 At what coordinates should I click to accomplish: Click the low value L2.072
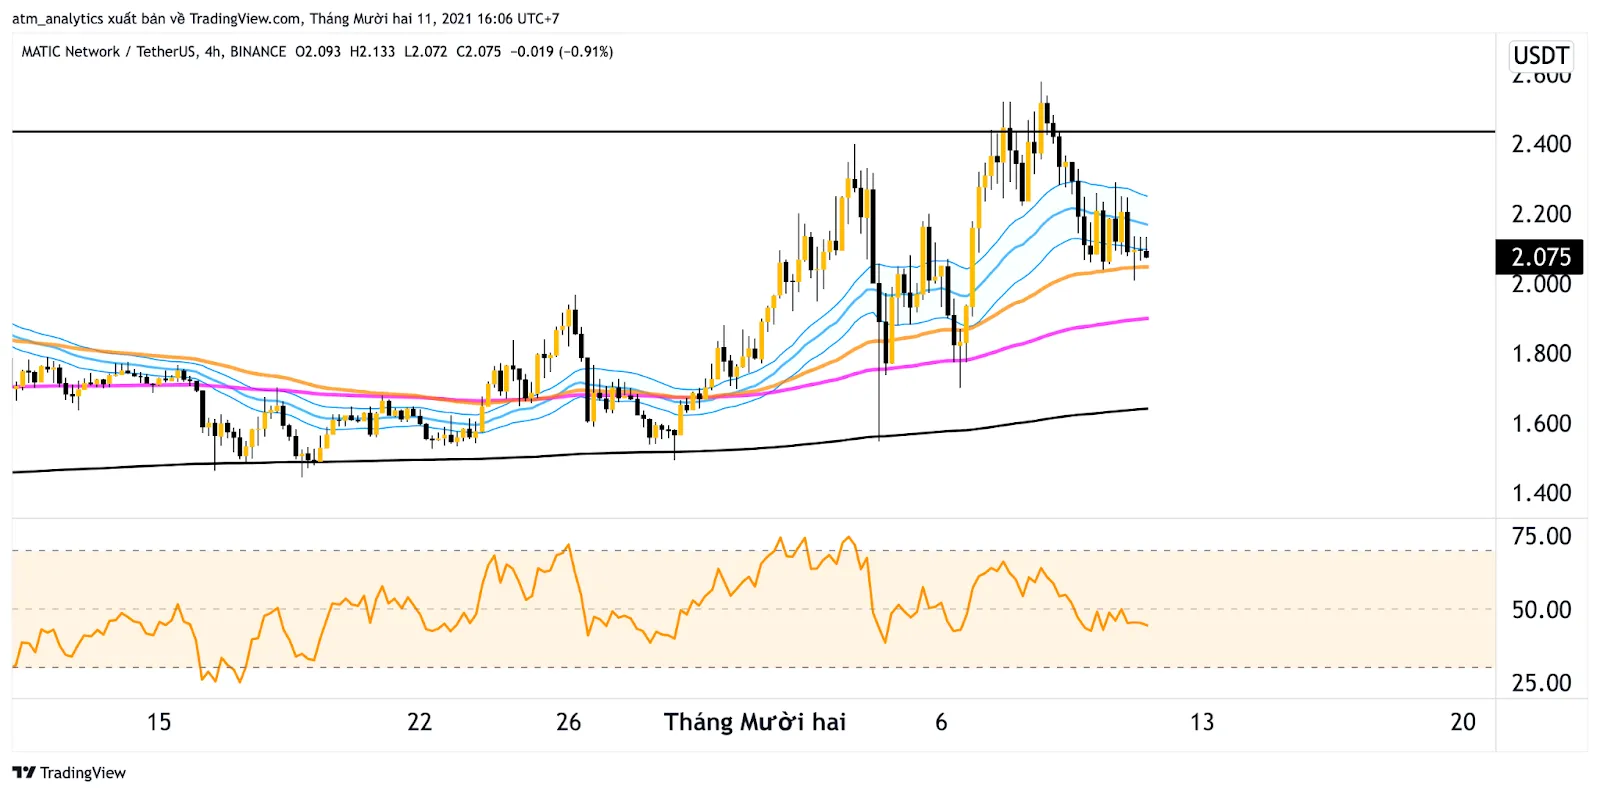[x=426, y=51]
